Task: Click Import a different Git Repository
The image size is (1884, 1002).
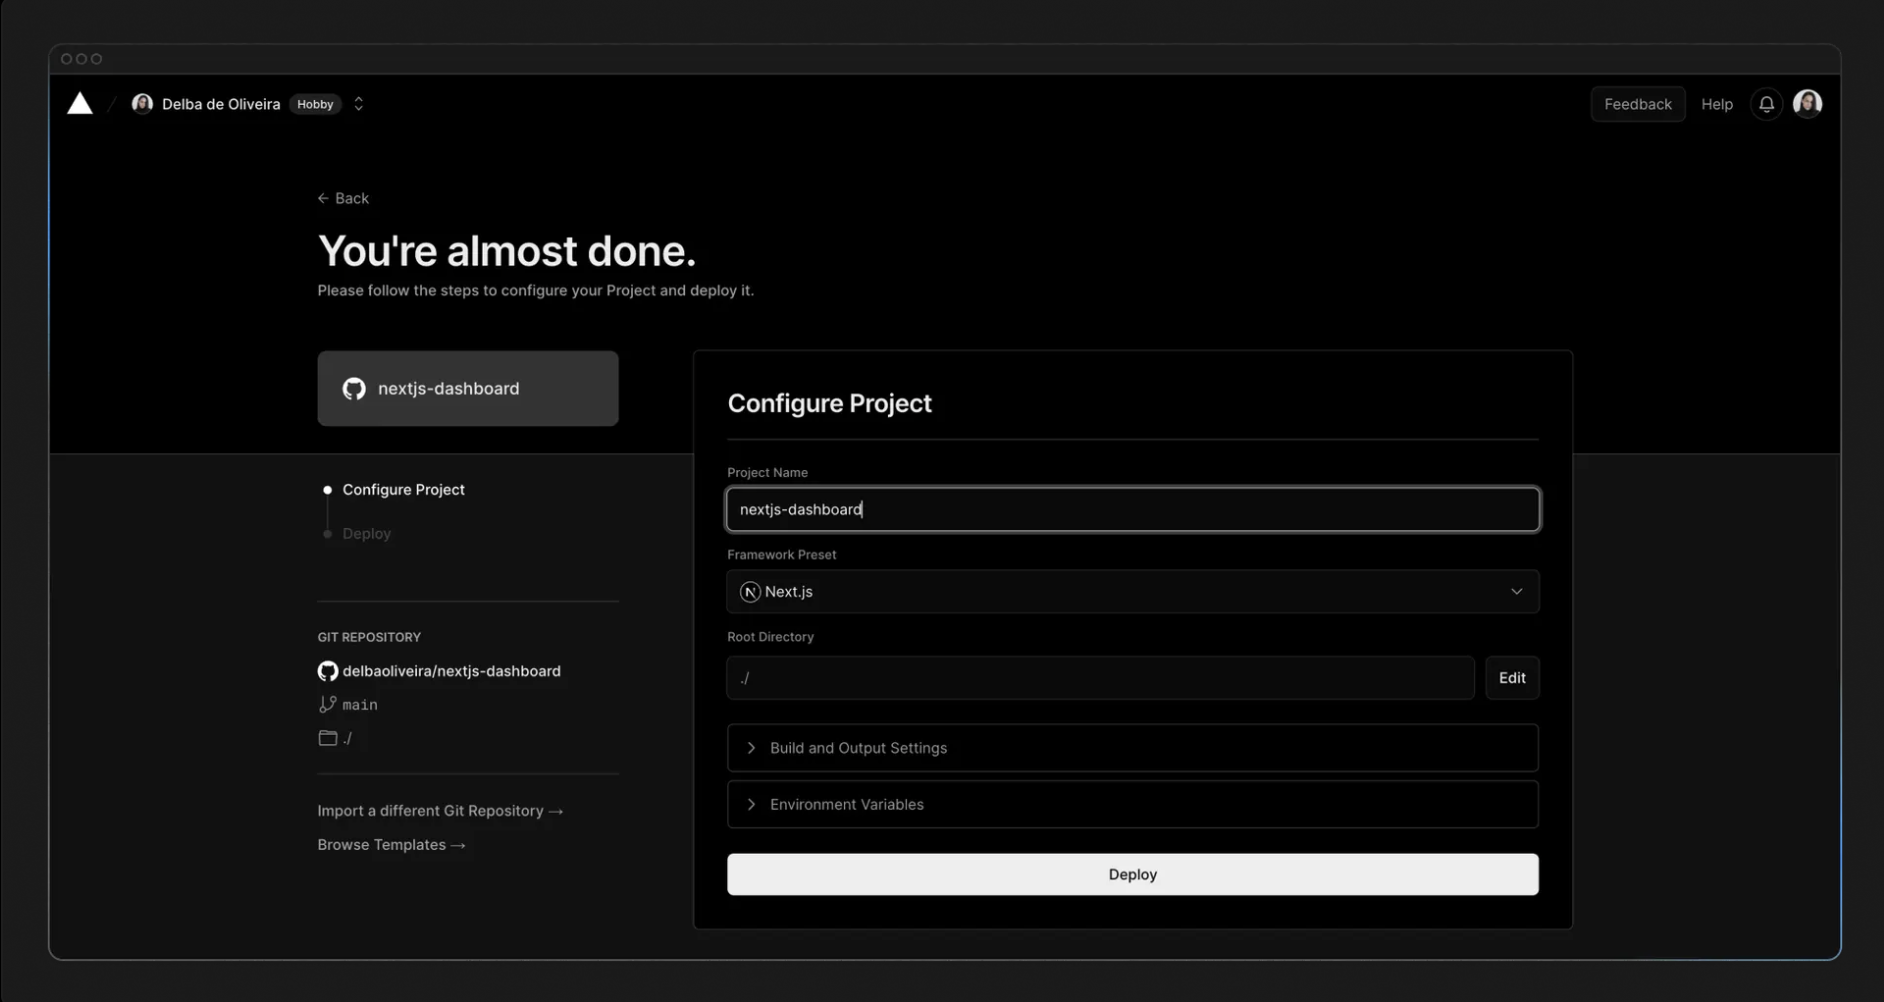Action: pos(440,811)
